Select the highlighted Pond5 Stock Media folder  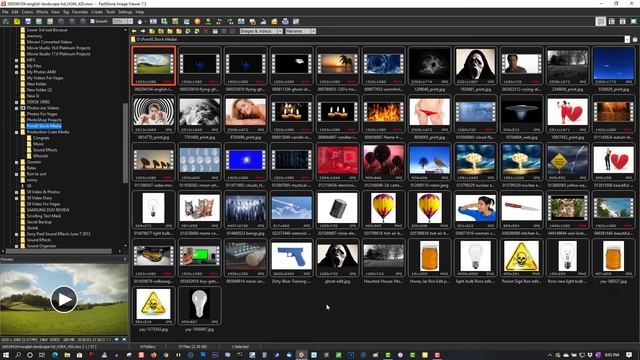click(x=44, y=126)
